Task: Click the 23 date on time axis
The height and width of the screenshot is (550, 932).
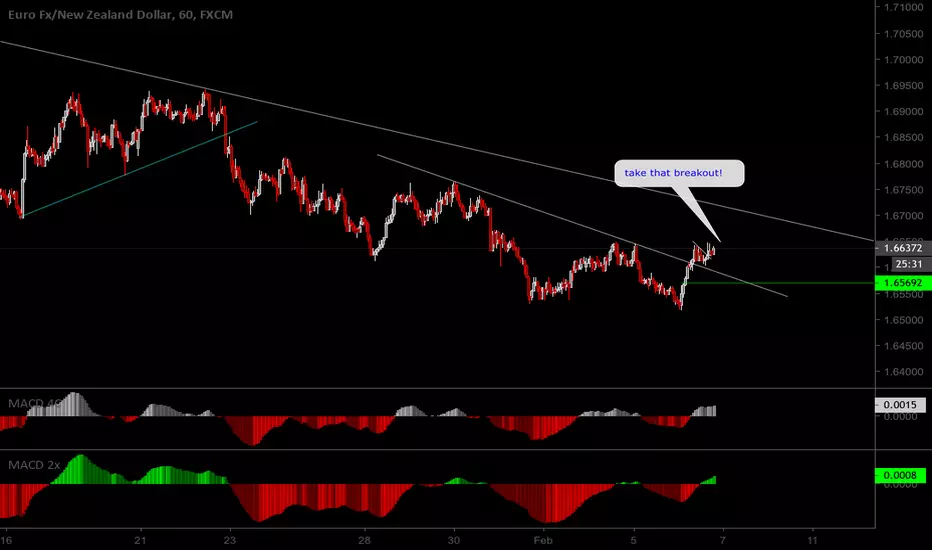Action: [x=229, y=540]
